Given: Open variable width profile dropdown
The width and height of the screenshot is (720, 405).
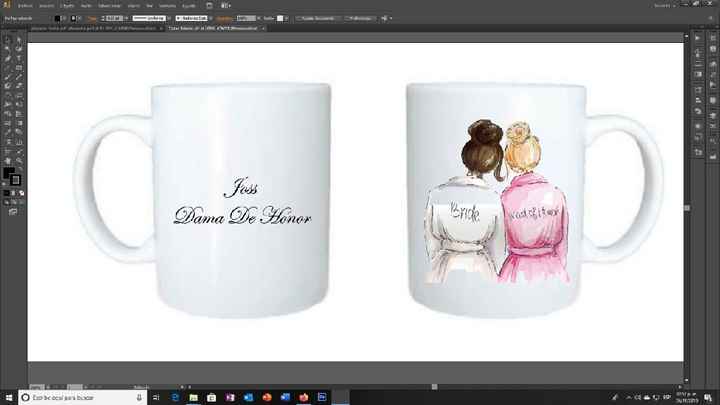Looking at the screenshot, I should tap(169, 18).
